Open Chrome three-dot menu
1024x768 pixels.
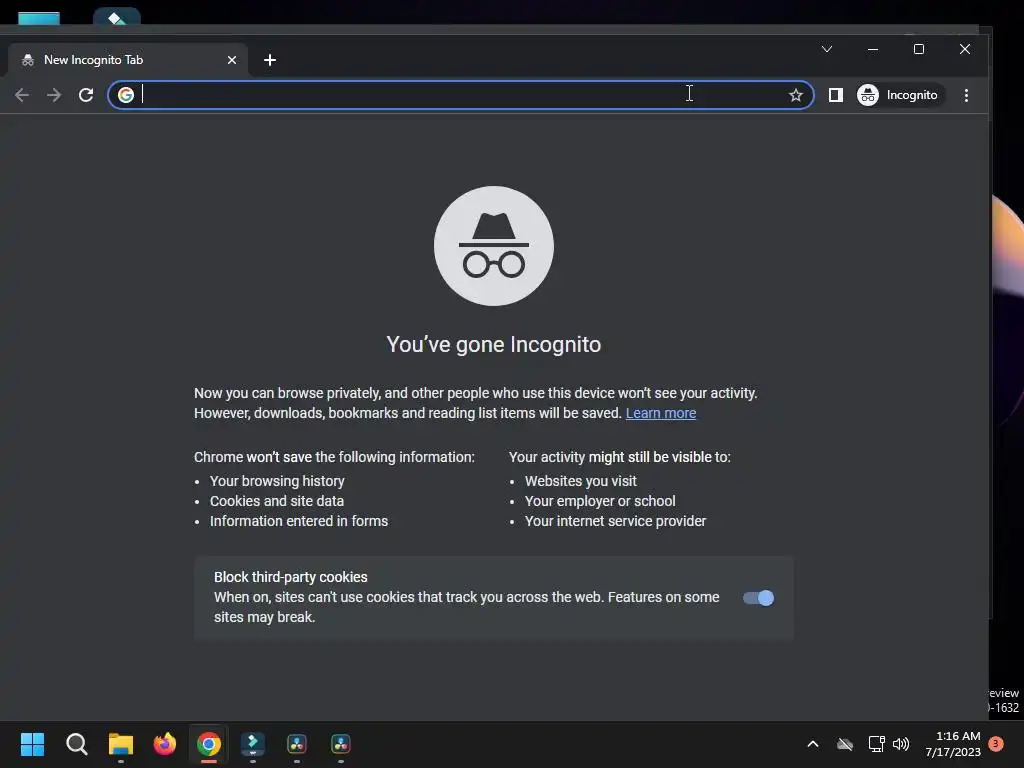tap(966, 95)
